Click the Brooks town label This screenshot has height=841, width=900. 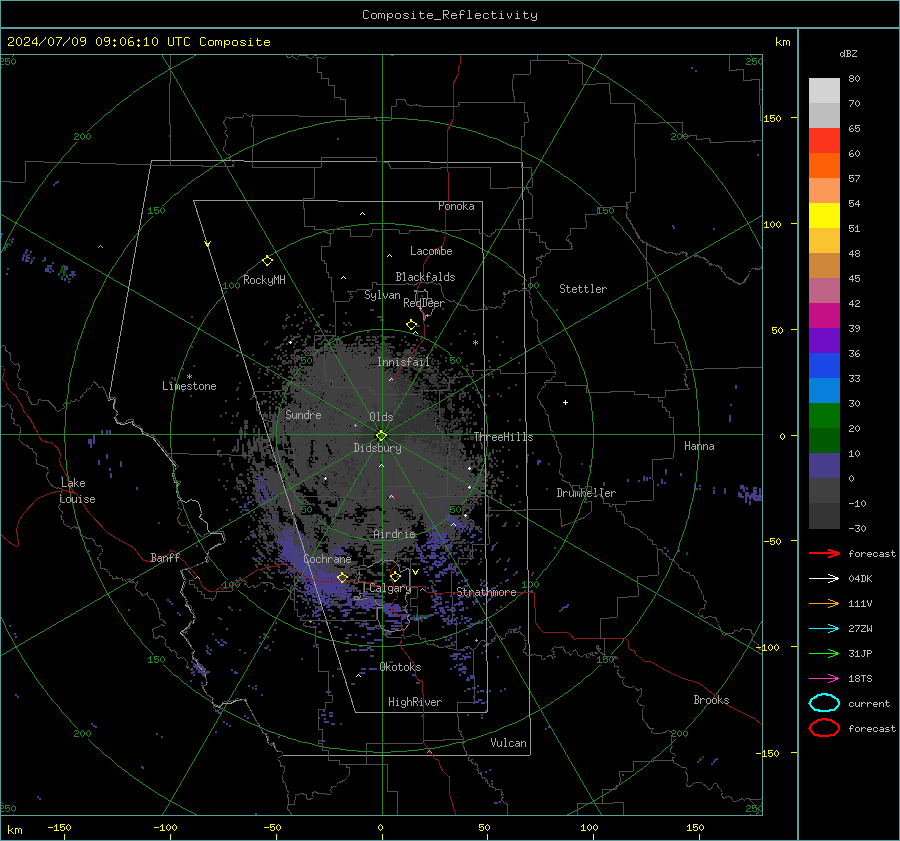pos(711,700)
